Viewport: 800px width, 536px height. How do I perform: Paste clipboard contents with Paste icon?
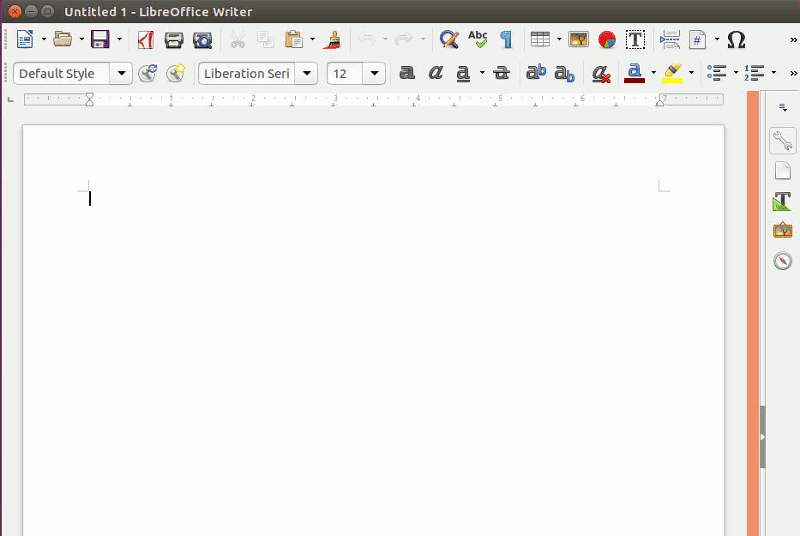coord(294,39)
